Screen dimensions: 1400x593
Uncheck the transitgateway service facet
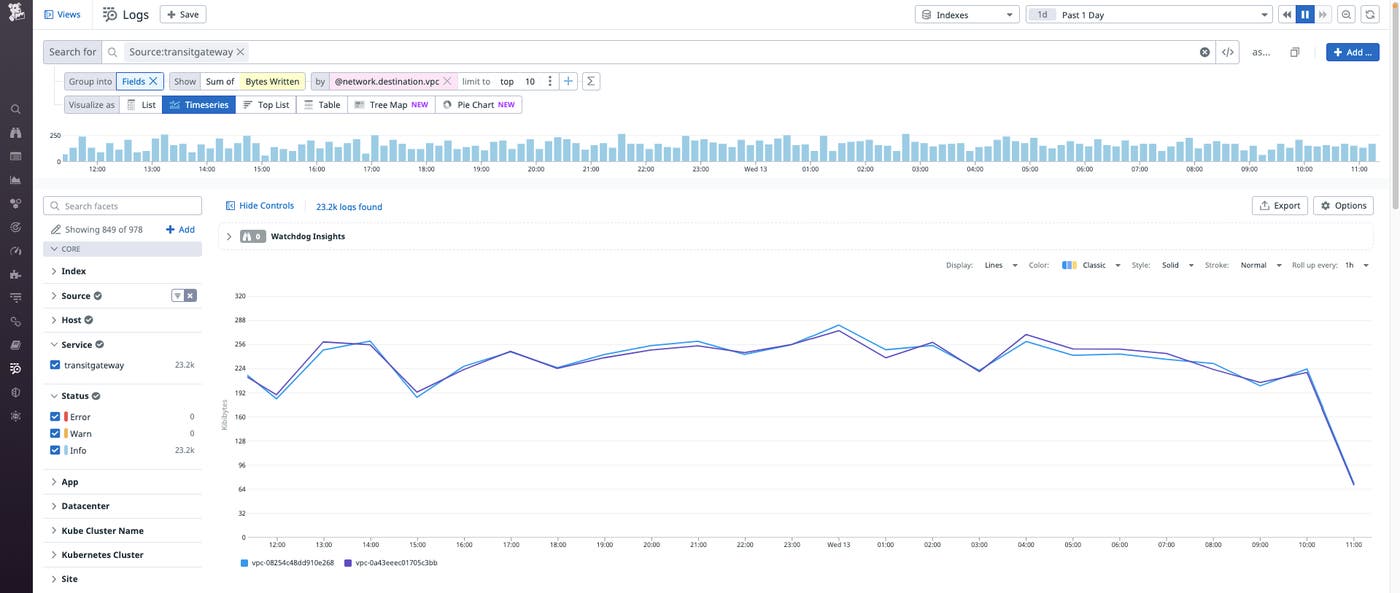(53, 363)
